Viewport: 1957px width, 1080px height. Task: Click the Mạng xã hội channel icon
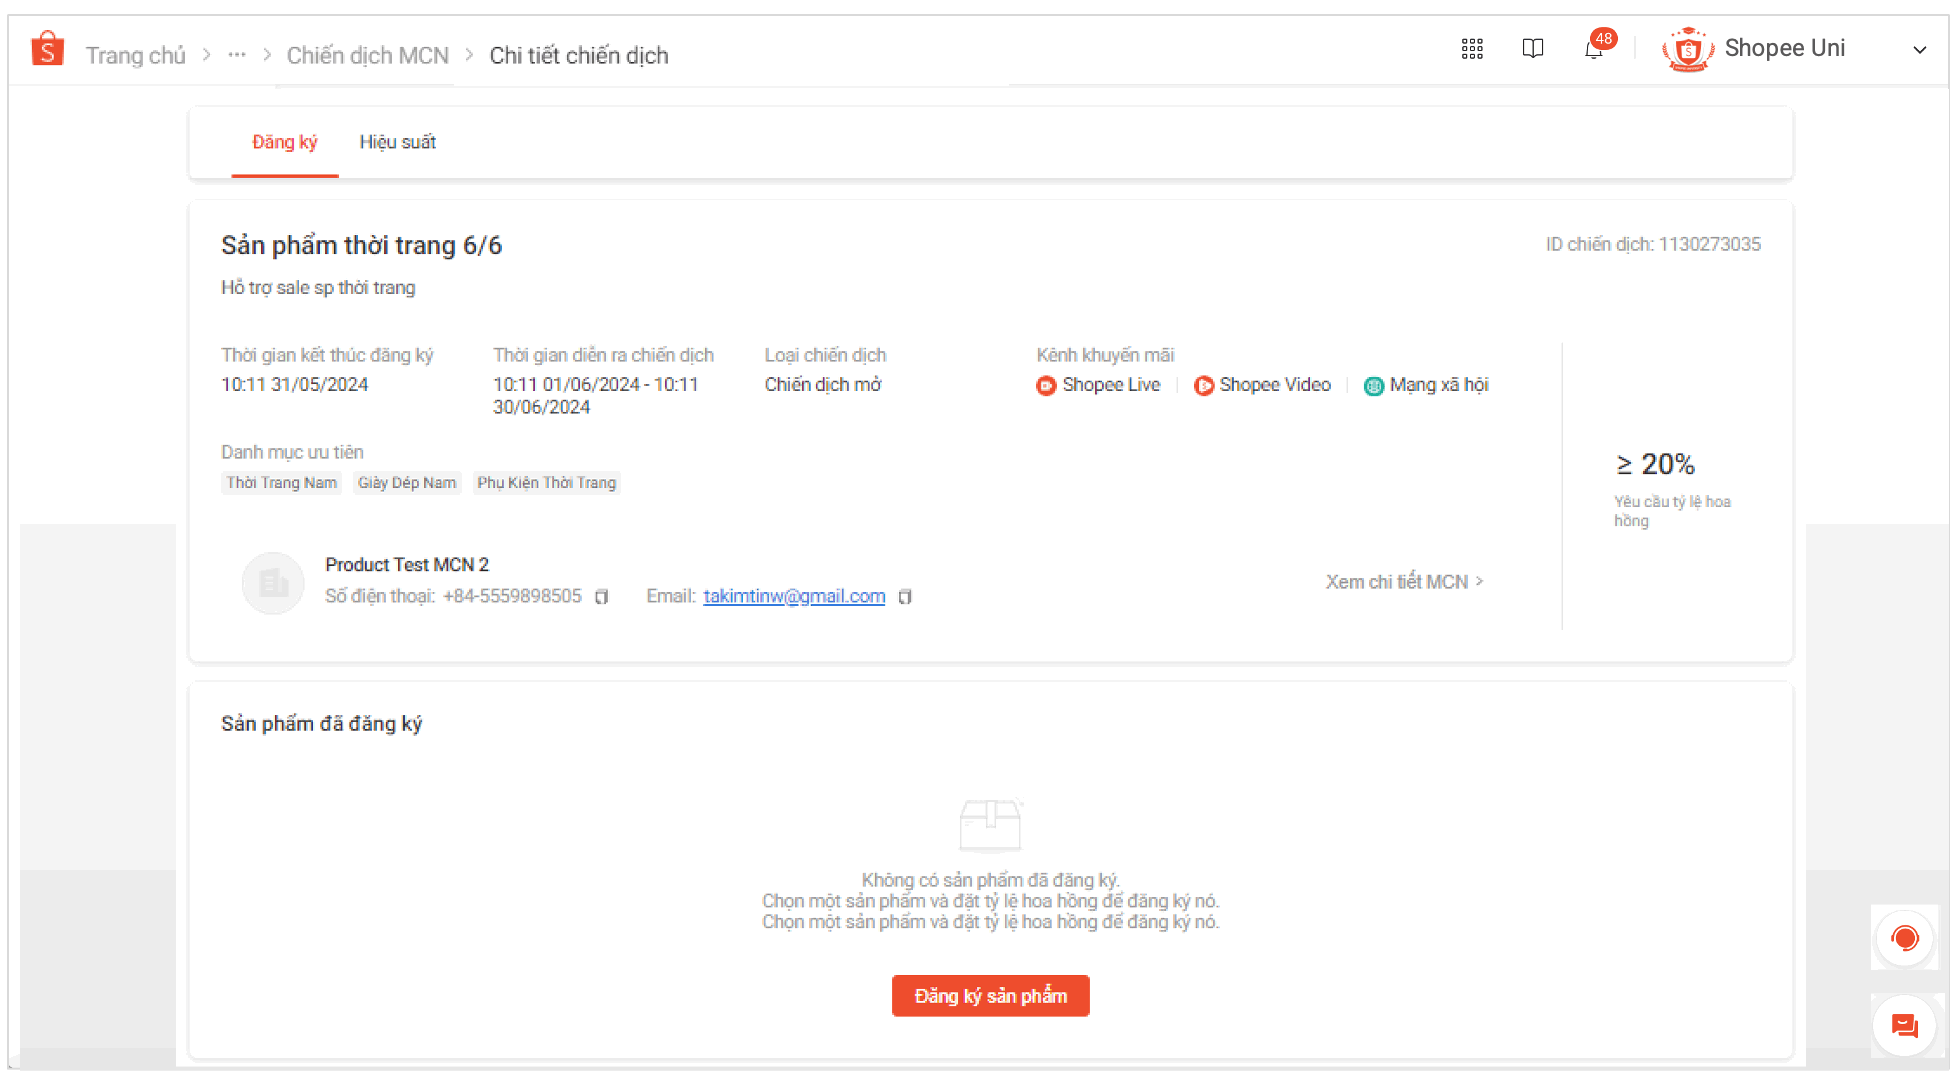1373,385
